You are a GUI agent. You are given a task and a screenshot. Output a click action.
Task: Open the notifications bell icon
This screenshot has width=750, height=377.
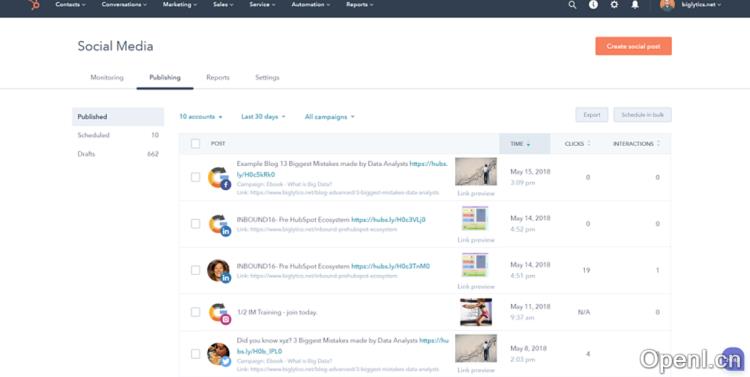pos(635,5)
